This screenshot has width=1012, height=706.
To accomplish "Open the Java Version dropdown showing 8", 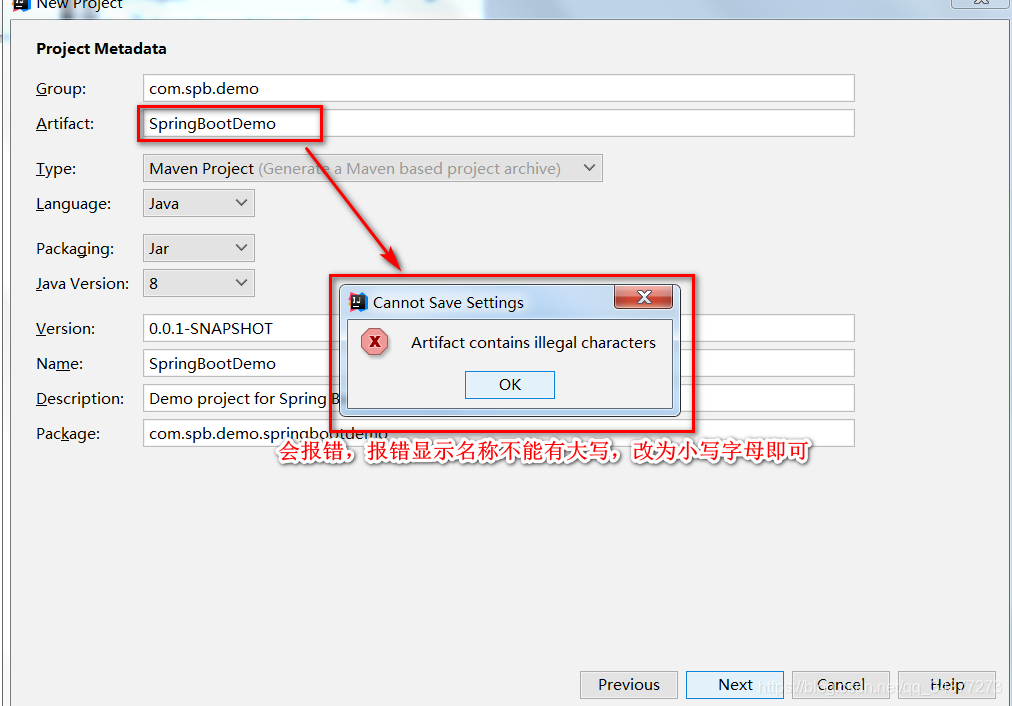I will (x=199, y=283).
